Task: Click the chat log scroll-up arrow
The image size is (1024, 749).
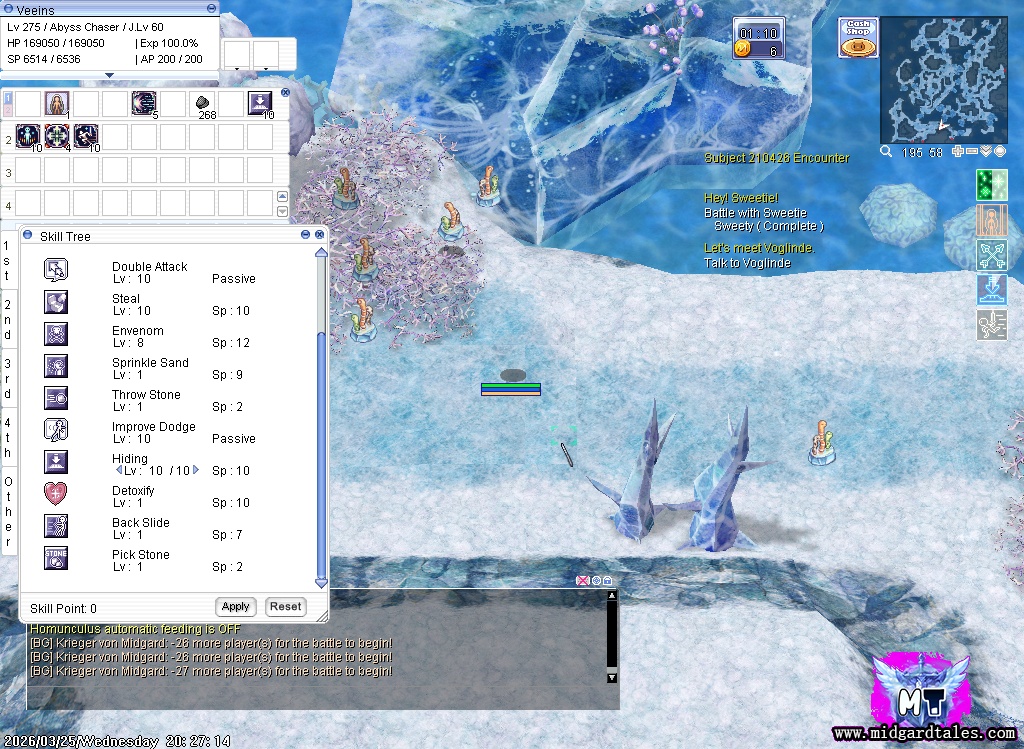Action: (612, 596)
